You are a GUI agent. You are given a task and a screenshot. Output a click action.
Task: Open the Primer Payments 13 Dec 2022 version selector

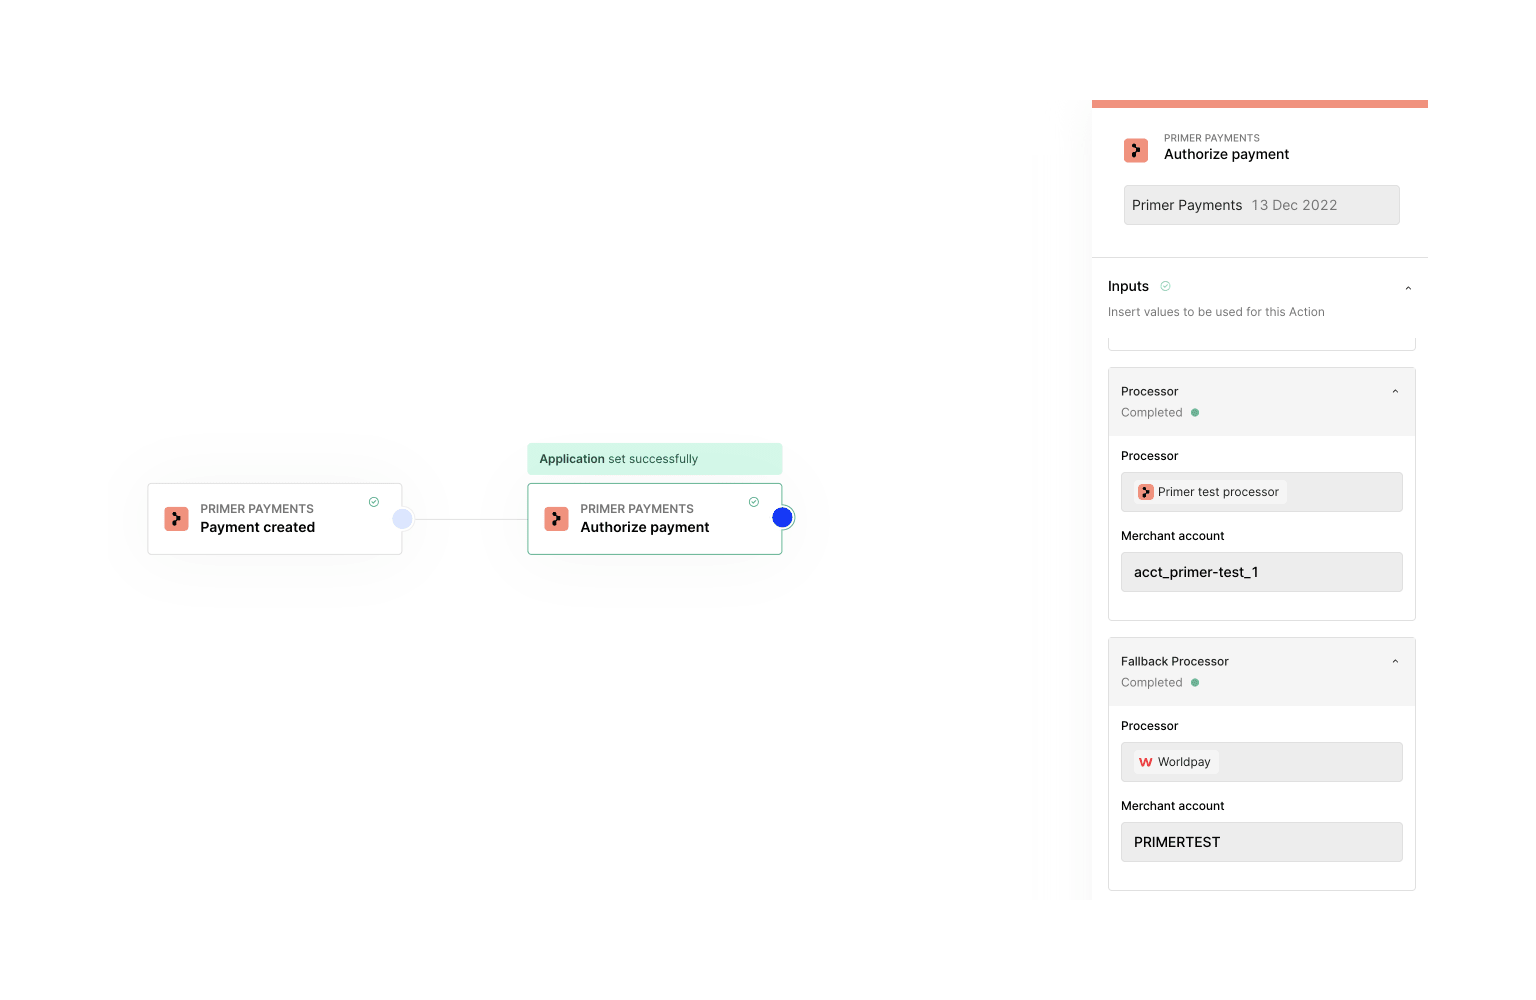coord(1261,205)
